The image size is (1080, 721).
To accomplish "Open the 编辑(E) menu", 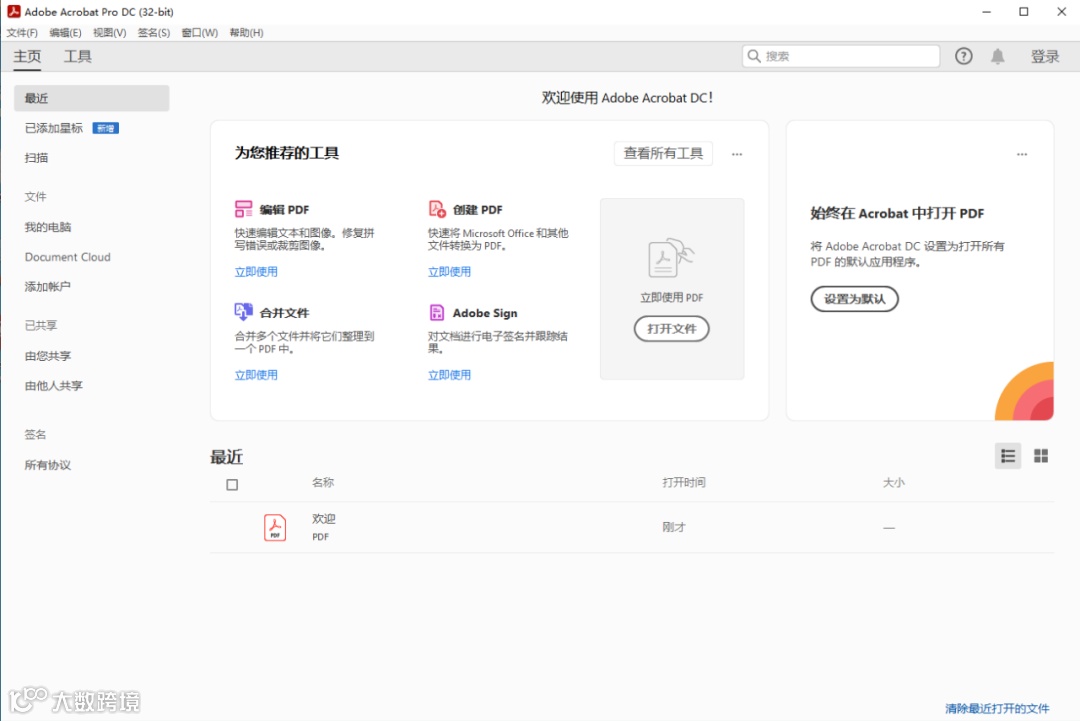I will point(65,32).
